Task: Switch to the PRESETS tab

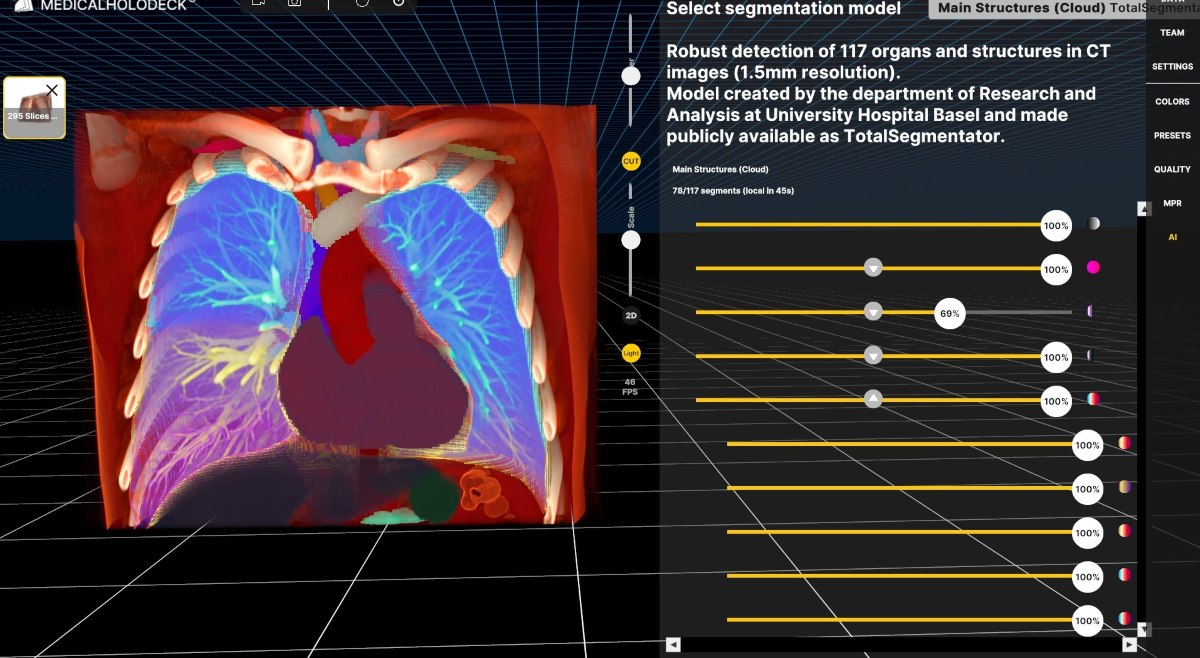Action: [1172, 135]
